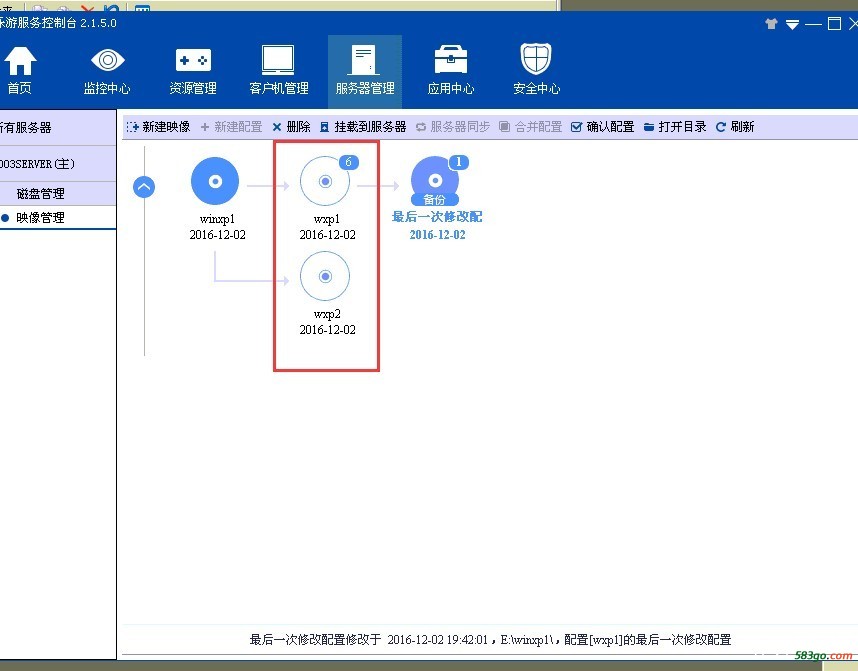The width and height of the screenshot is (858, 671).
Task: Click 刷新 to refresh the image list
Action: click(735, 127)
